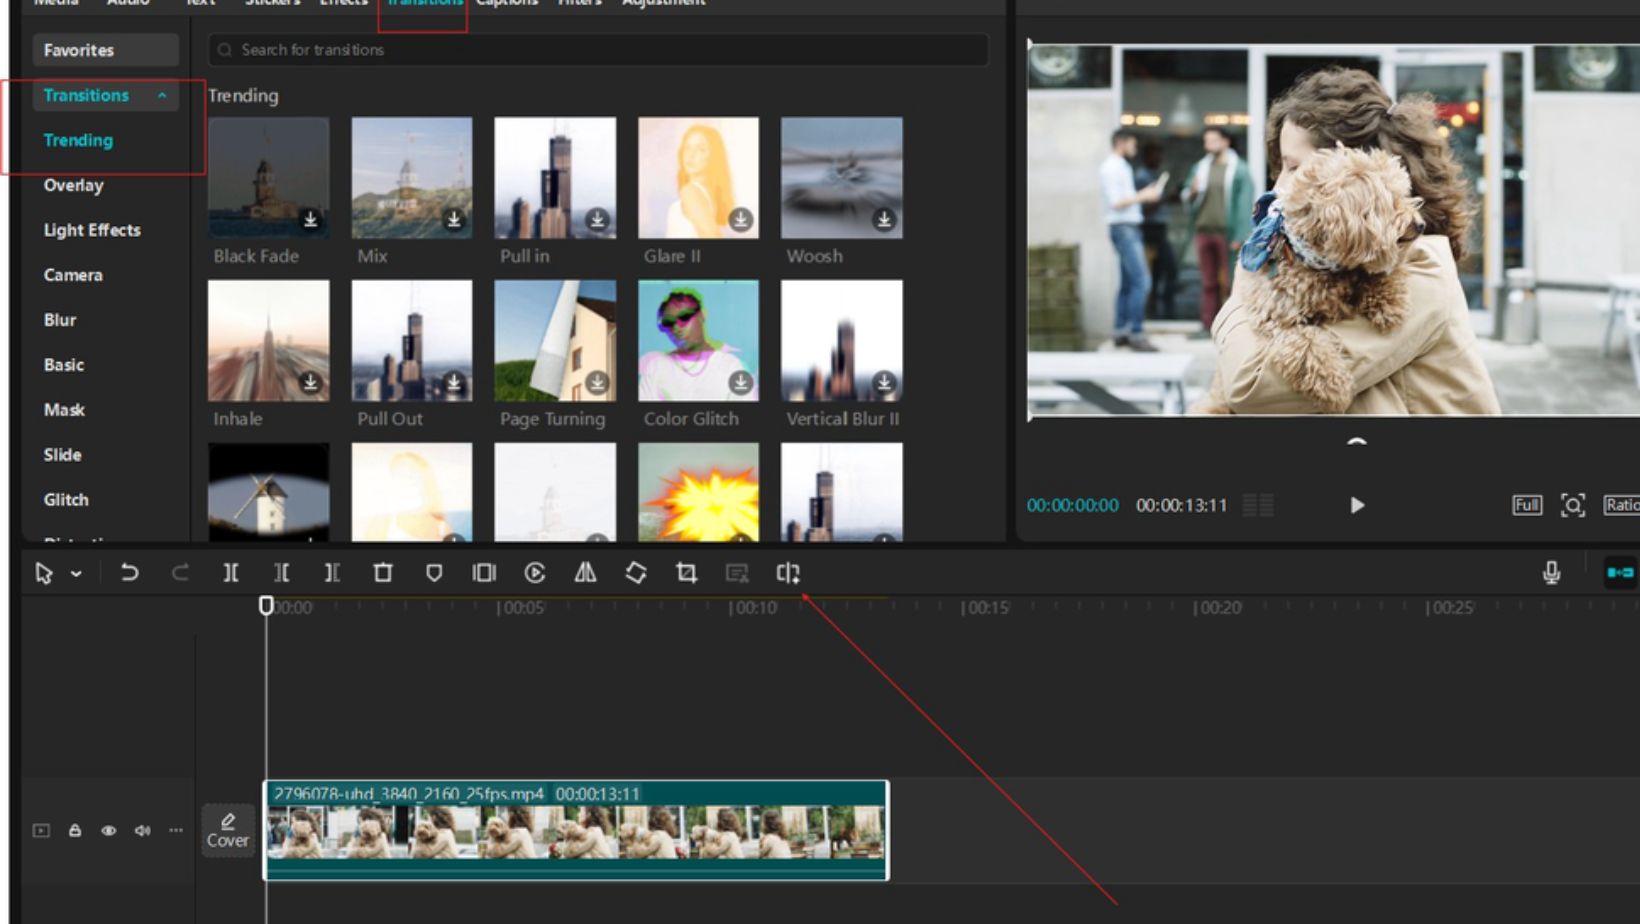Select the Camera category
The height and width of the screenshot is (924, 1640).
tap(73, 275)
